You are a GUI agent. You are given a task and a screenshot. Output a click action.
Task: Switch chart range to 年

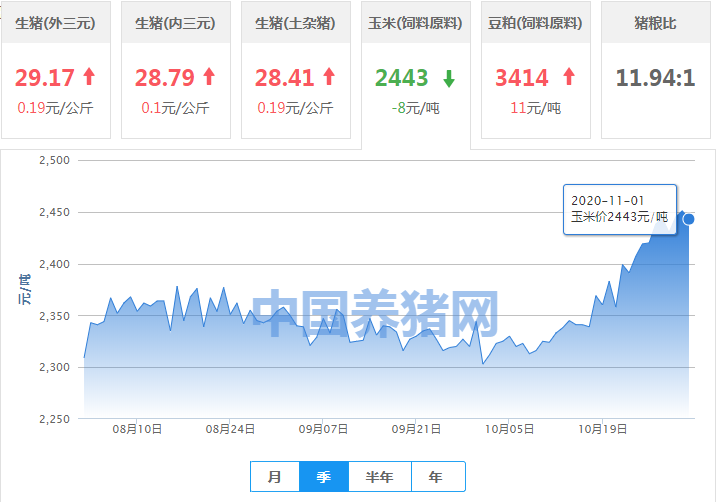(x=438, y=477)
